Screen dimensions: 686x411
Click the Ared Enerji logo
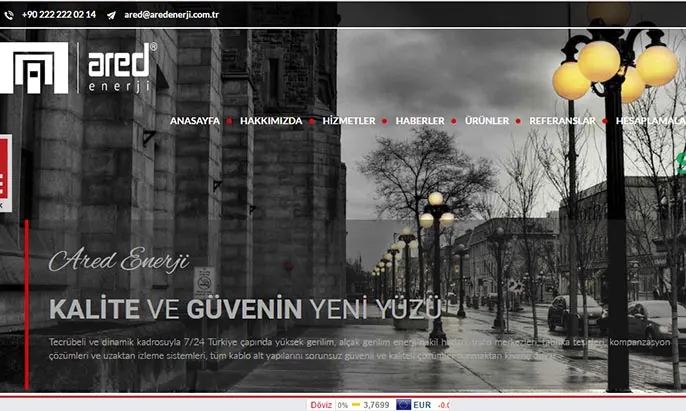click(79, 68)
